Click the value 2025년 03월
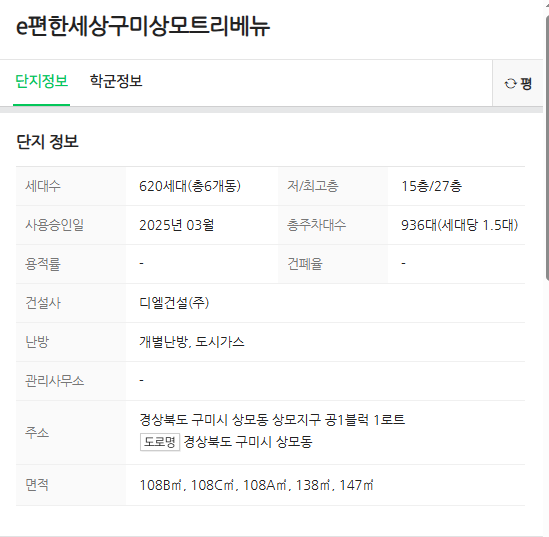The height and width of the screenshot is (537, 549). click(x=176, y=225)
